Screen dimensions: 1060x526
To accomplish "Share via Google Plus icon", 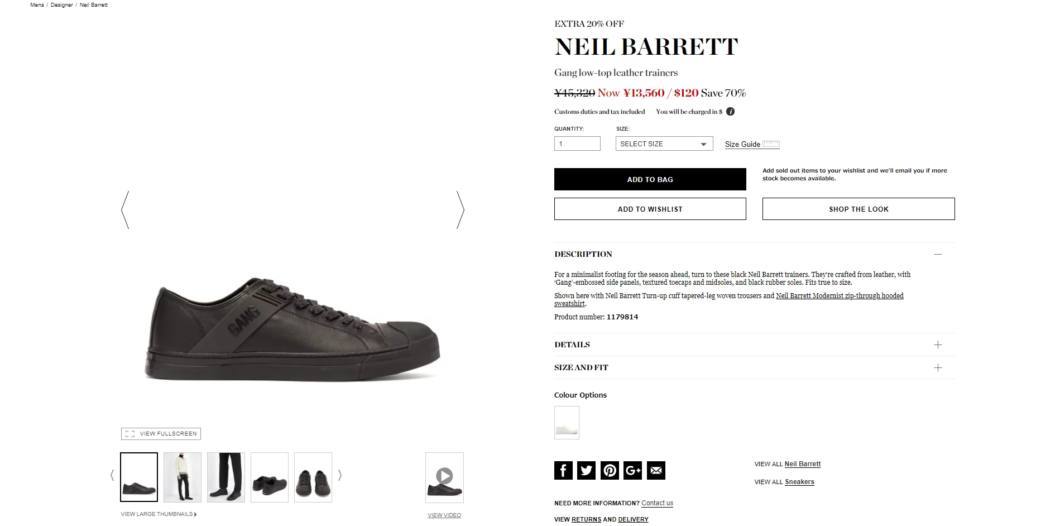I will 633,471.
